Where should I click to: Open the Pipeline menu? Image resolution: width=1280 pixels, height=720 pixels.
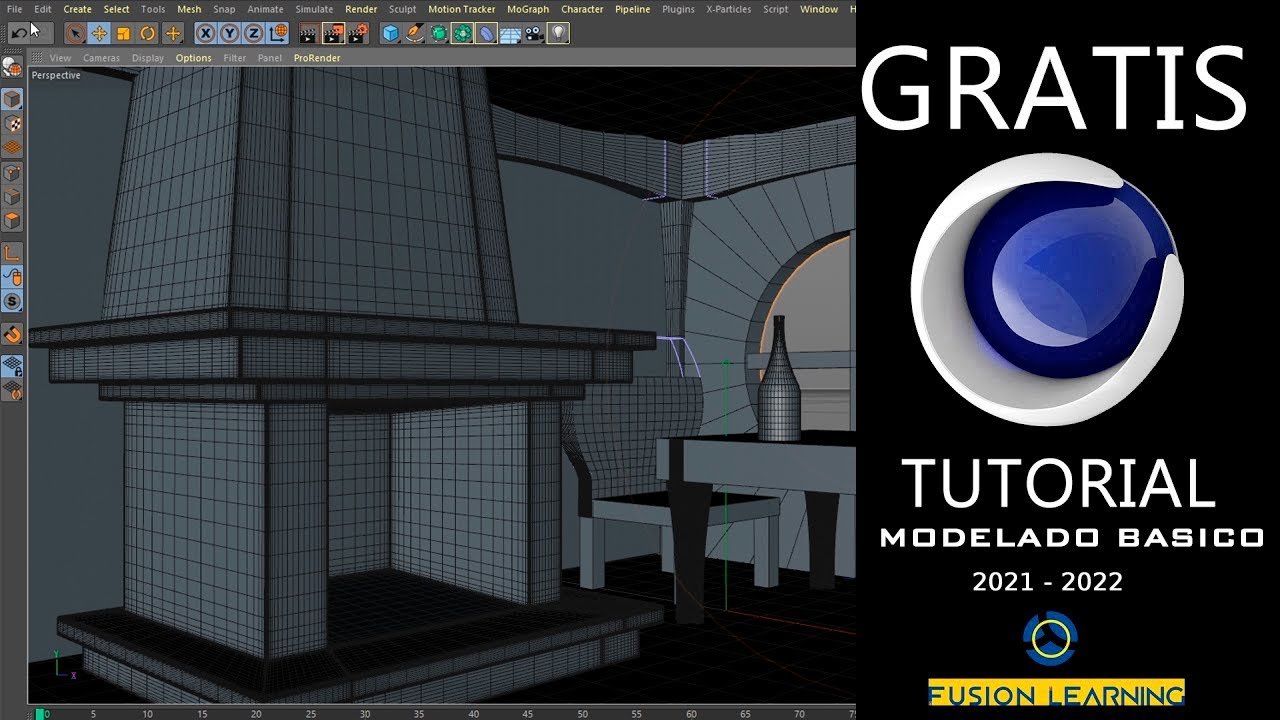pos(632,9)
